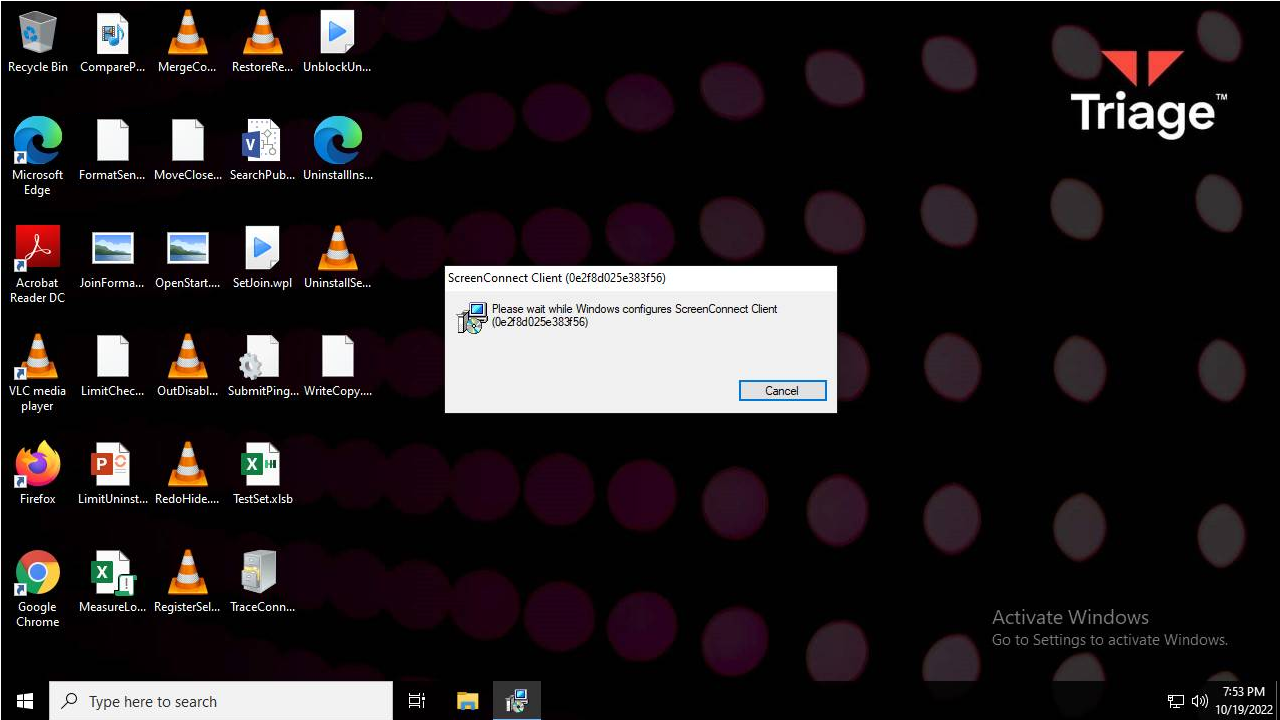
Task: Select the SetJoin.wpl playlist icon
Action: pos(262,258)
